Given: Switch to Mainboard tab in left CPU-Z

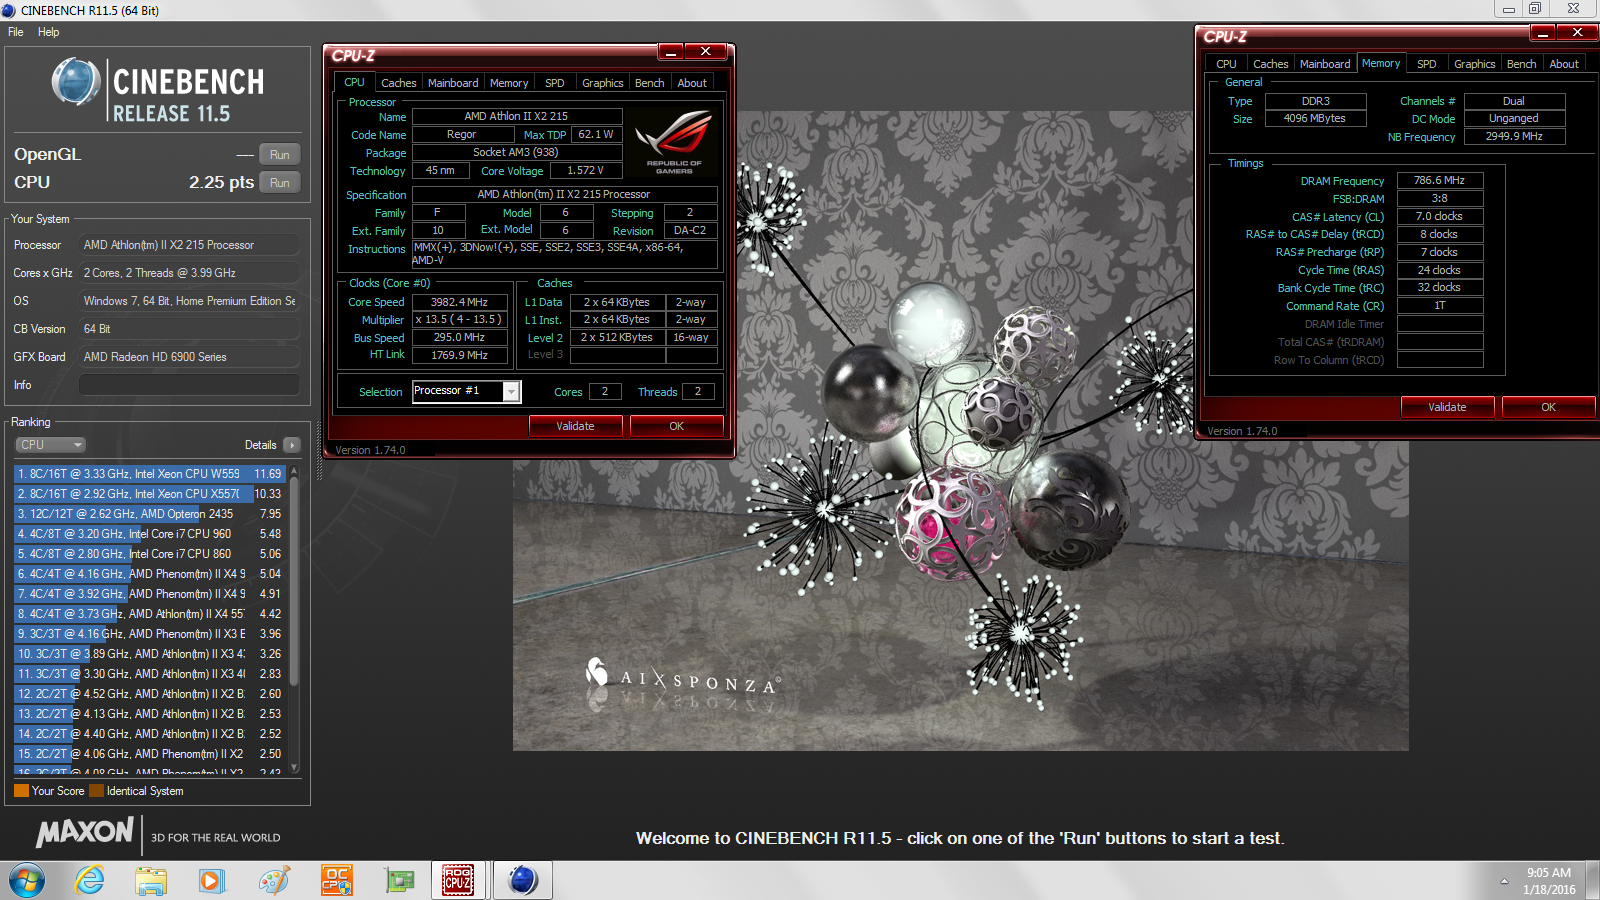Looking at the screenshot, I should [453, 83].
